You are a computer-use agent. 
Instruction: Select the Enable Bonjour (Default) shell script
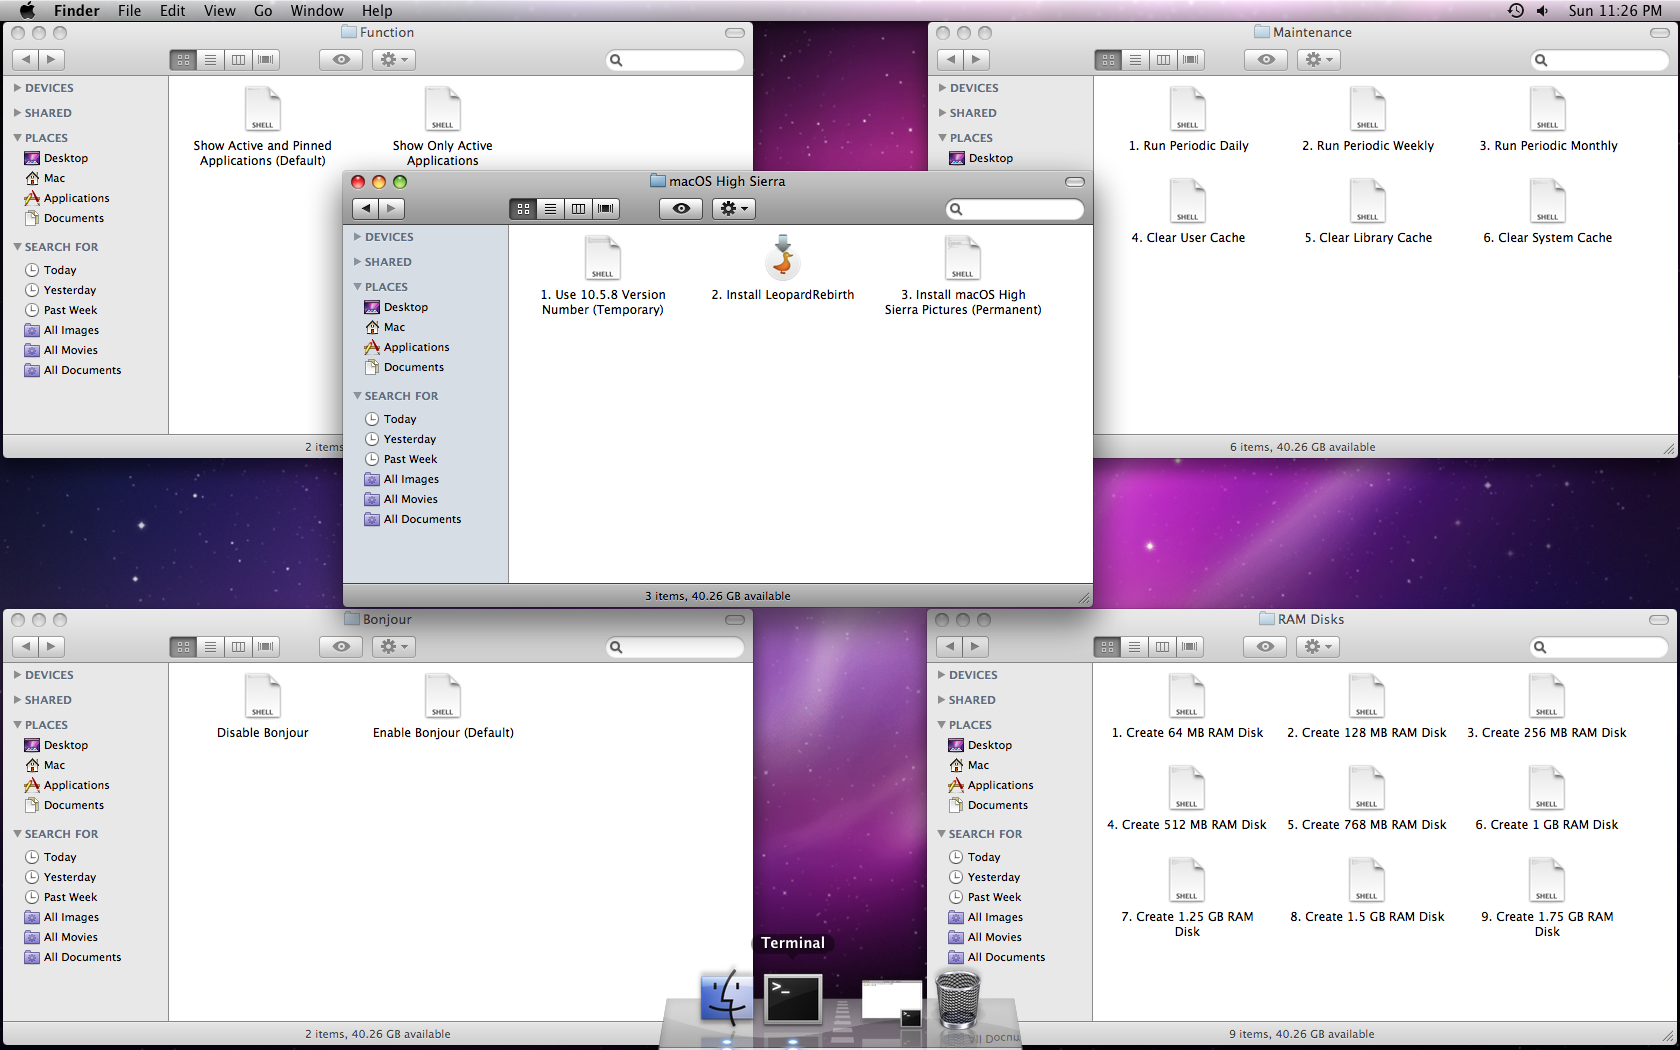pyautogui.click(x=443, y=696)
